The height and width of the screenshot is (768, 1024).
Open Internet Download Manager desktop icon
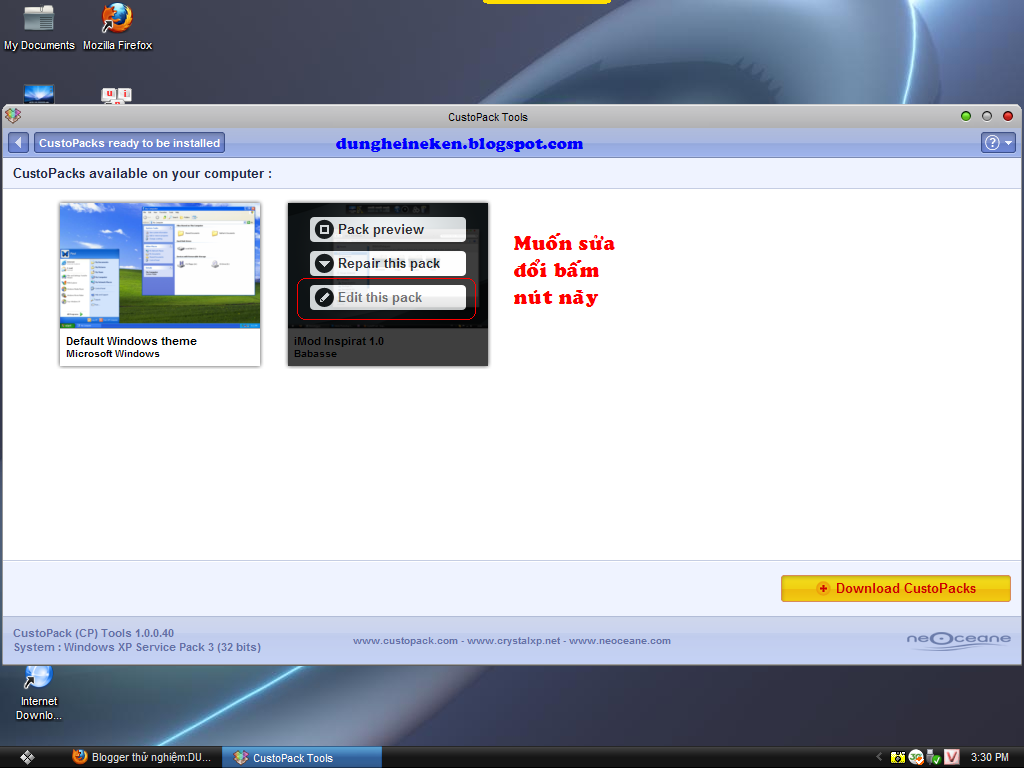pyautogui.click(x=39, y=694)
